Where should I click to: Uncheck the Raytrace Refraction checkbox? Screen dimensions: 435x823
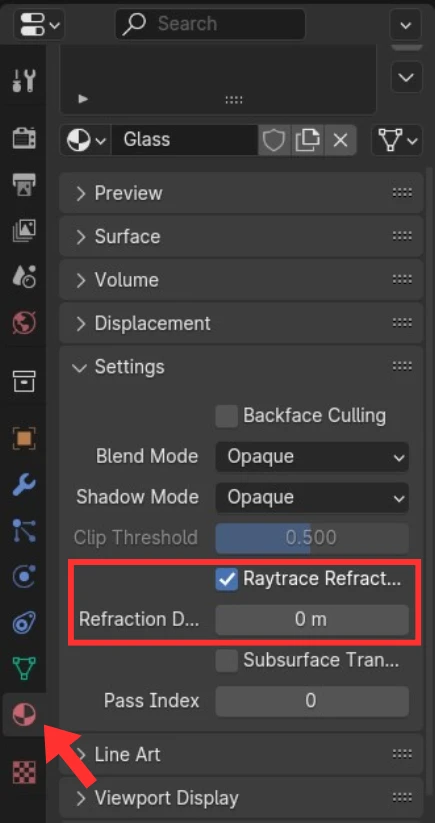click(x=227, y=579)
